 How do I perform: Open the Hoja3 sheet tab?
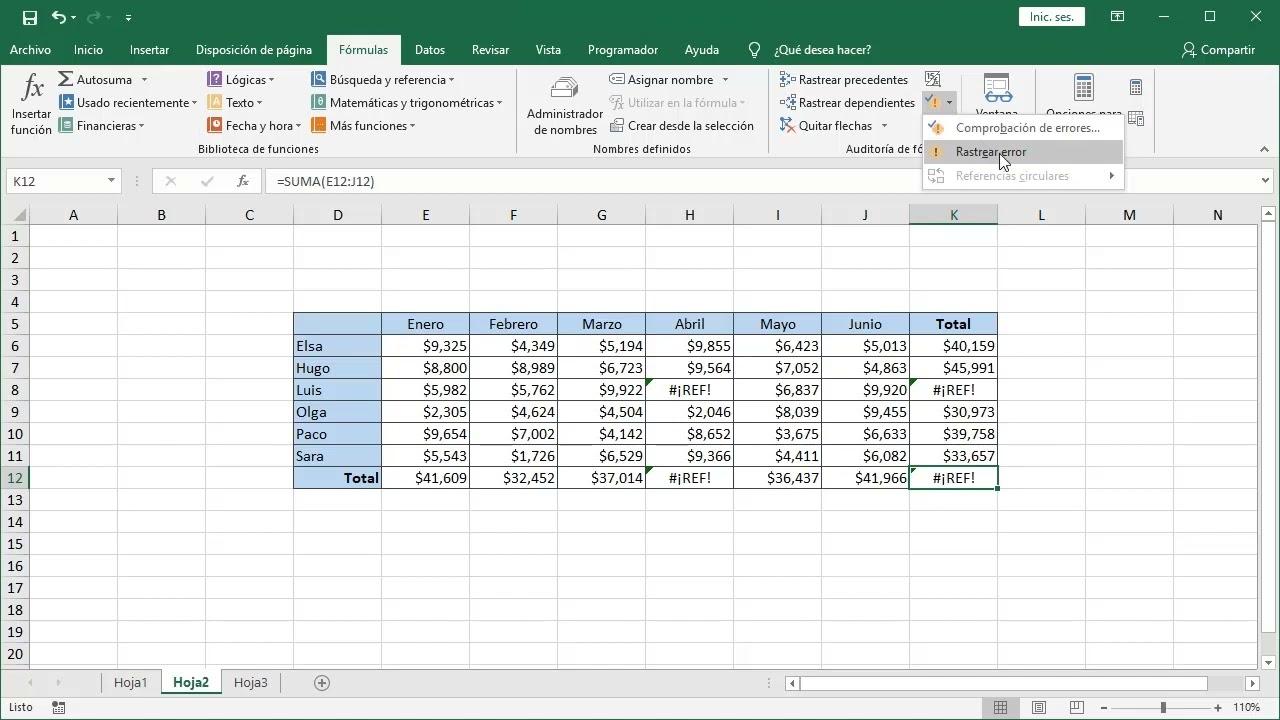(250, 682)
